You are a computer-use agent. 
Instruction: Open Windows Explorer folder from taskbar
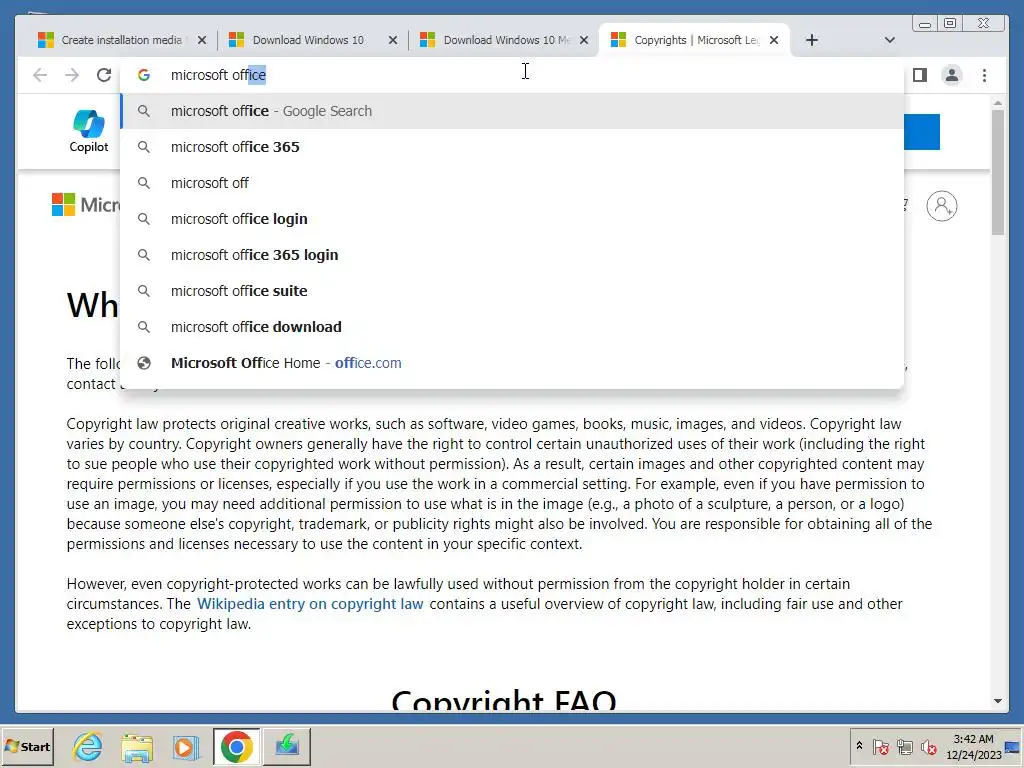pos(136,746)
